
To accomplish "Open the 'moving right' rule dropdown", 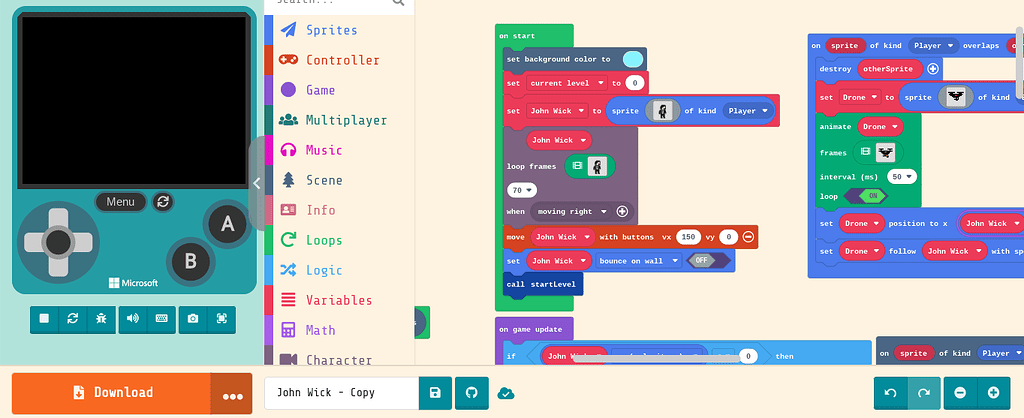I will click(x=572, y=212).
